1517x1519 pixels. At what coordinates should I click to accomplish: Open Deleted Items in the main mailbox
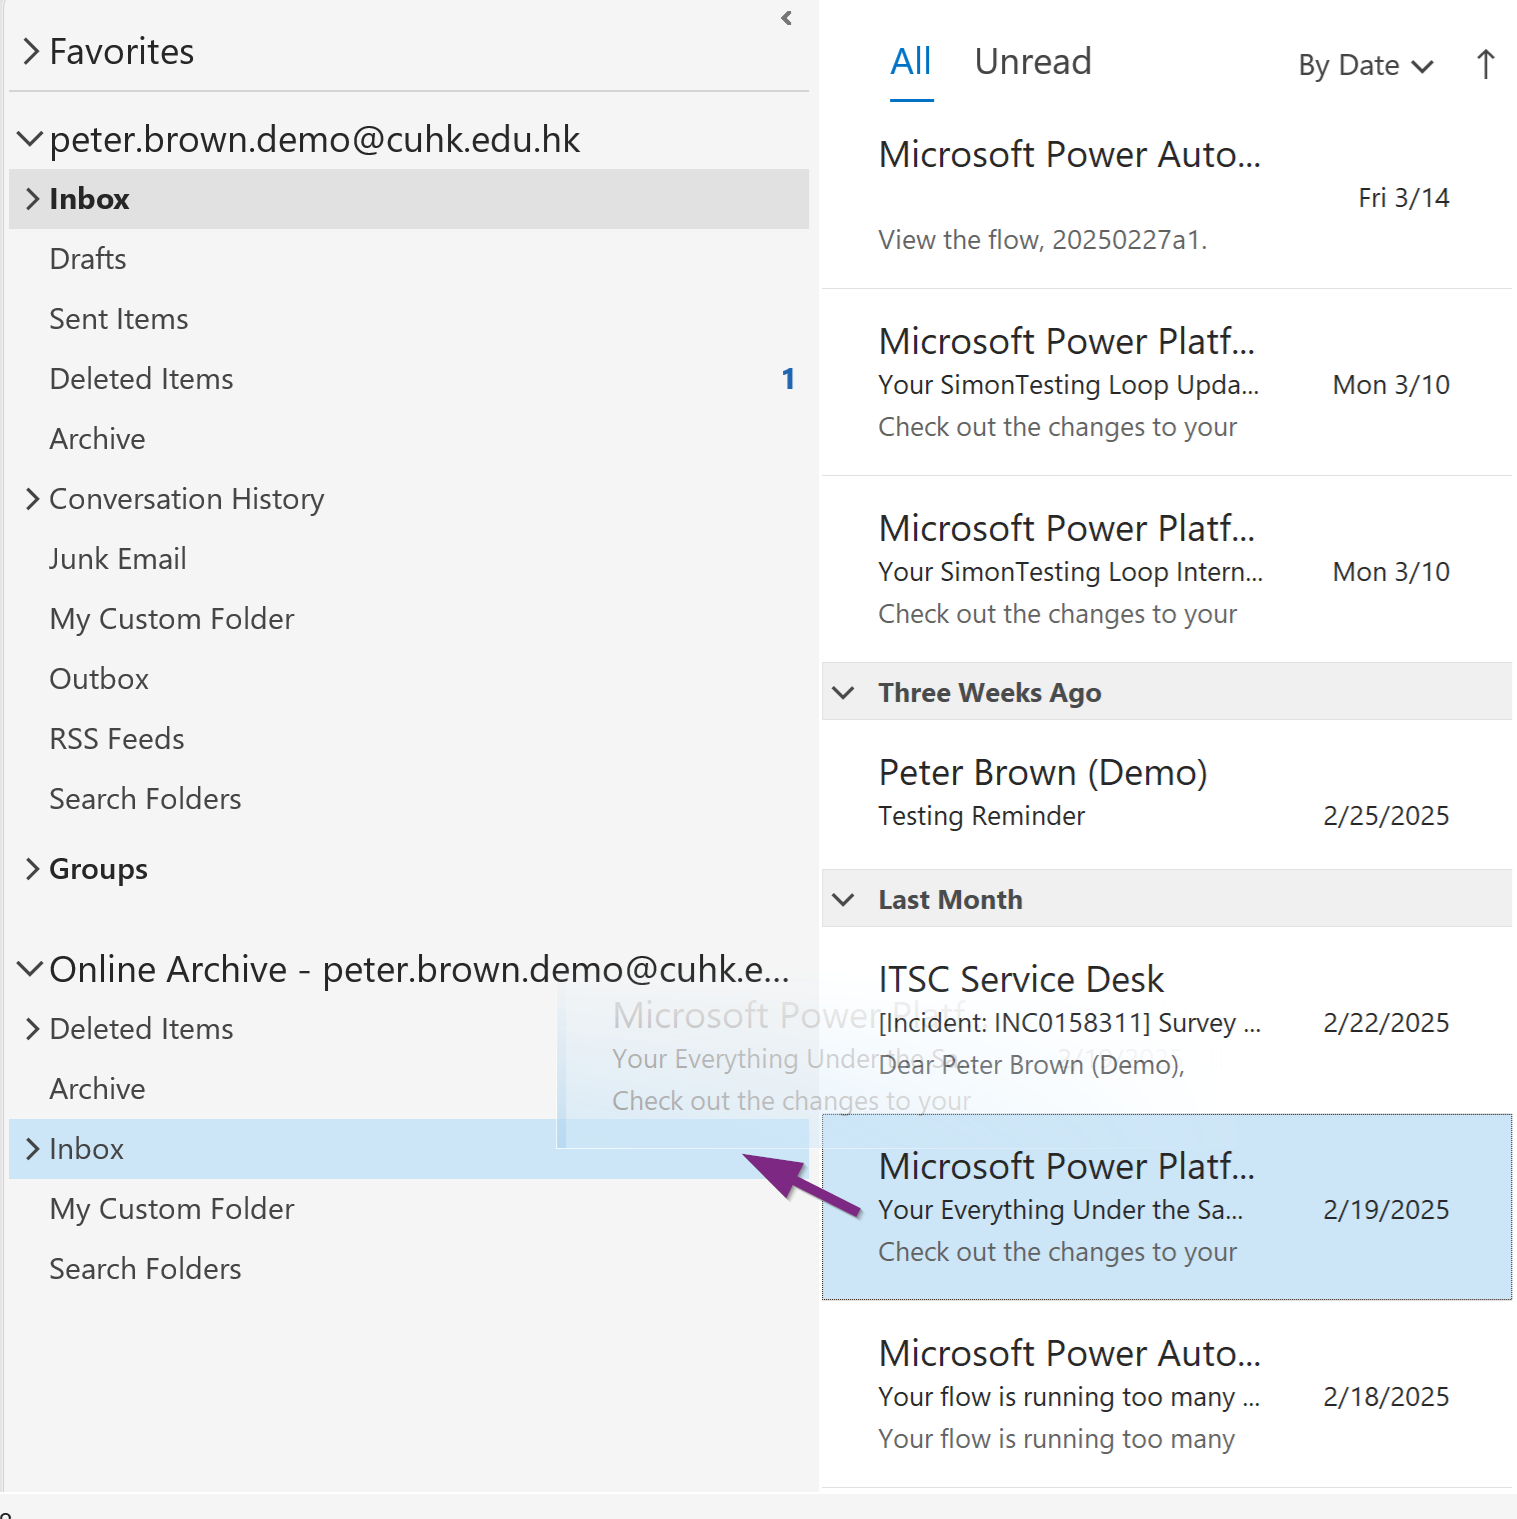click(409, 379)
